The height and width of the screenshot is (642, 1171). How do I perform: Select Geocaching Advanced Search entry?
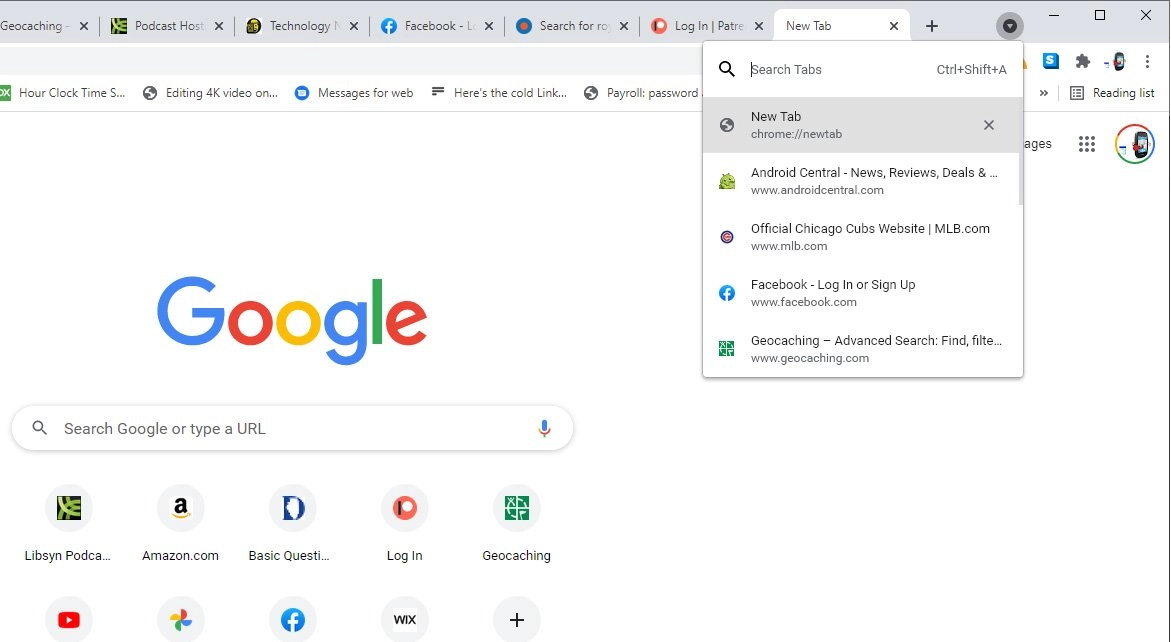(863, 349)
